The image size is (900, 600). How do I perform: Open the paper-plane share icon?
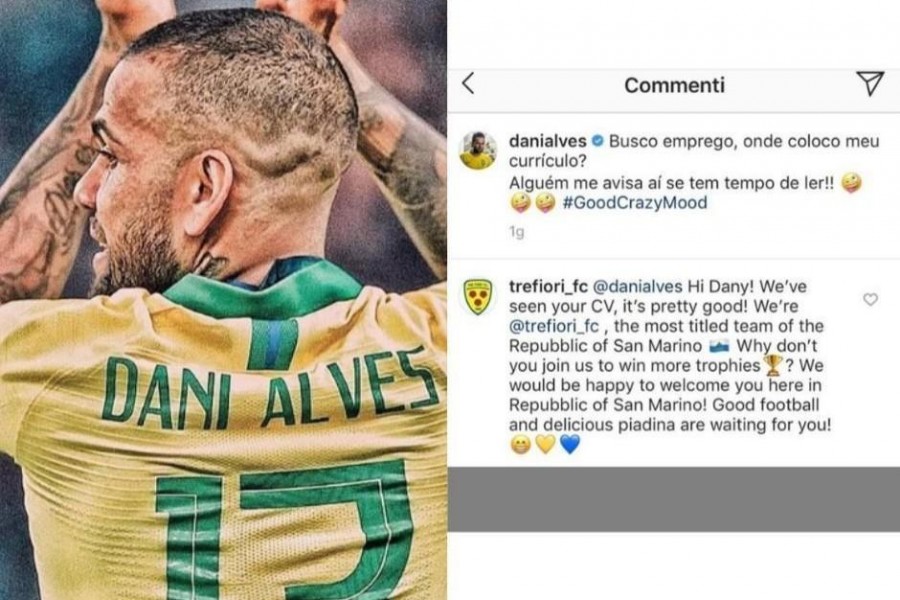[x=870, y=84]
